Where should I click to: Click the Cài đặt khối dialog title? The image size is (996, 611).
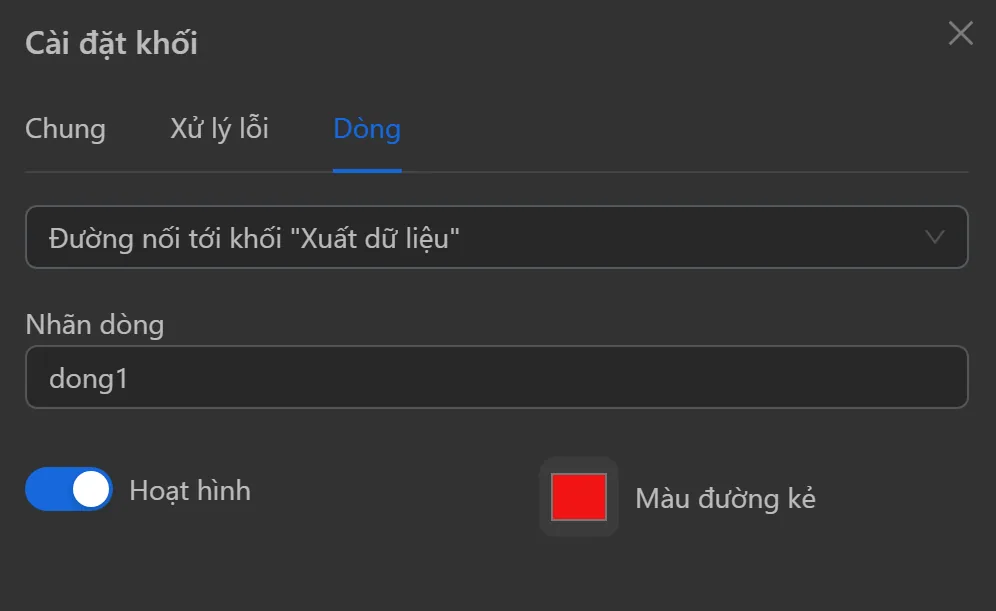[110, 43]
